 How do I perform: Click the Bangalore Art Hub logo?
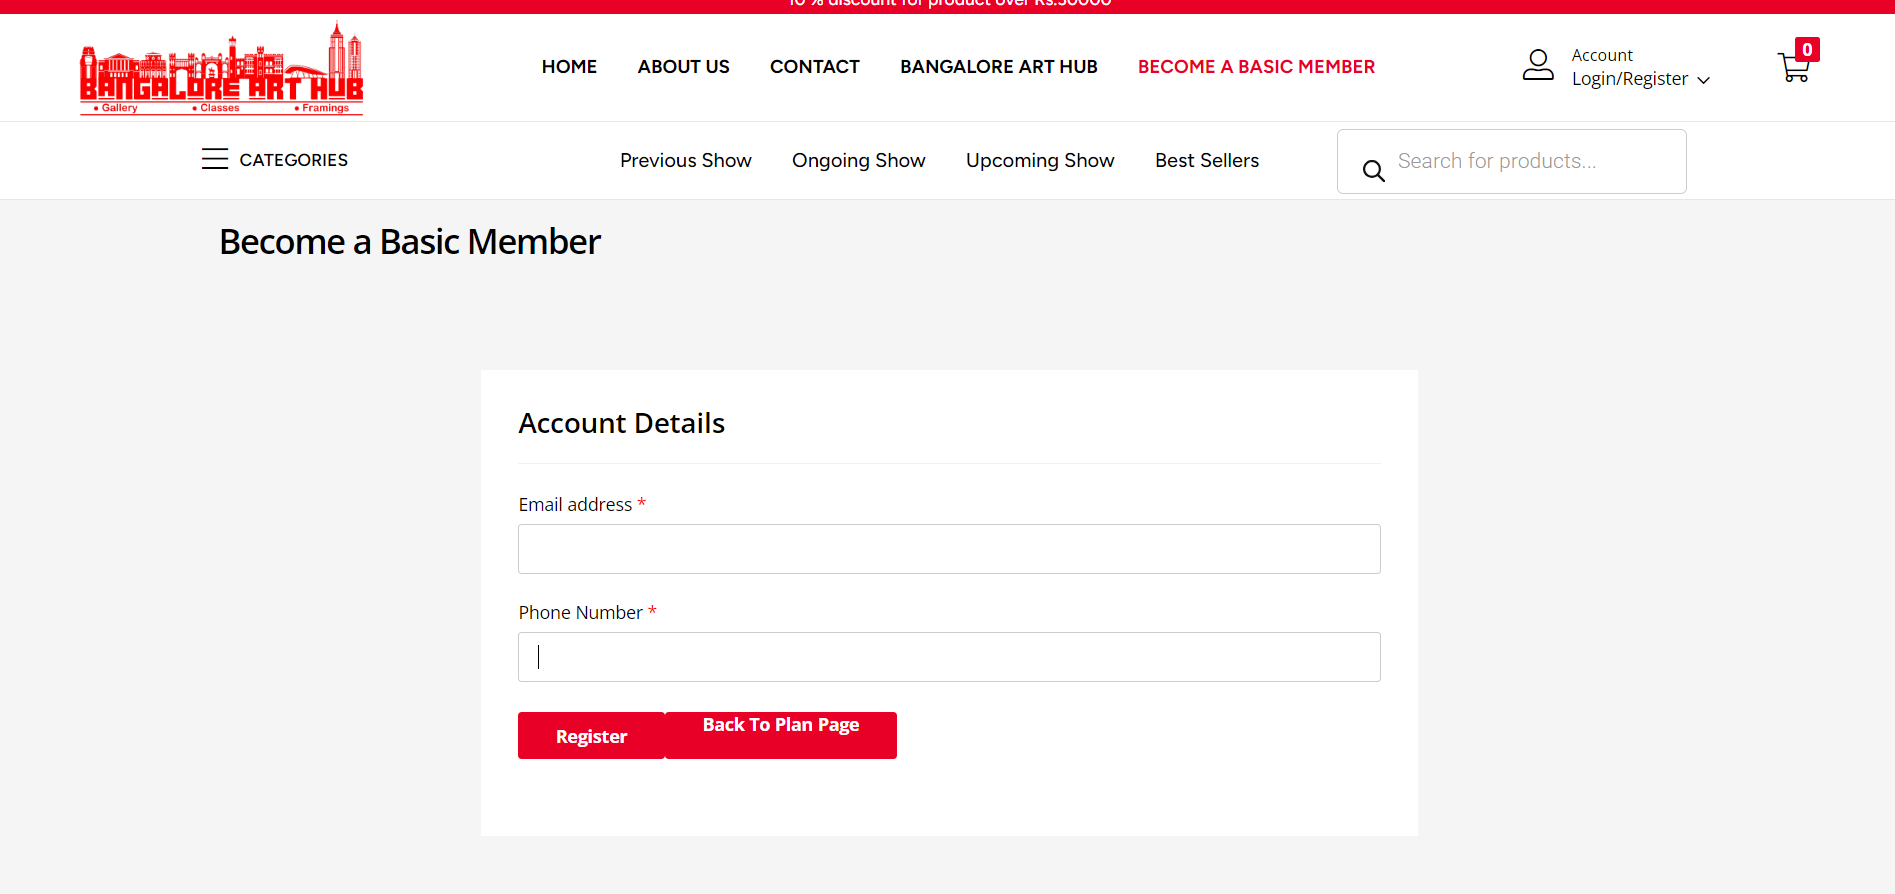pos(221,68)
